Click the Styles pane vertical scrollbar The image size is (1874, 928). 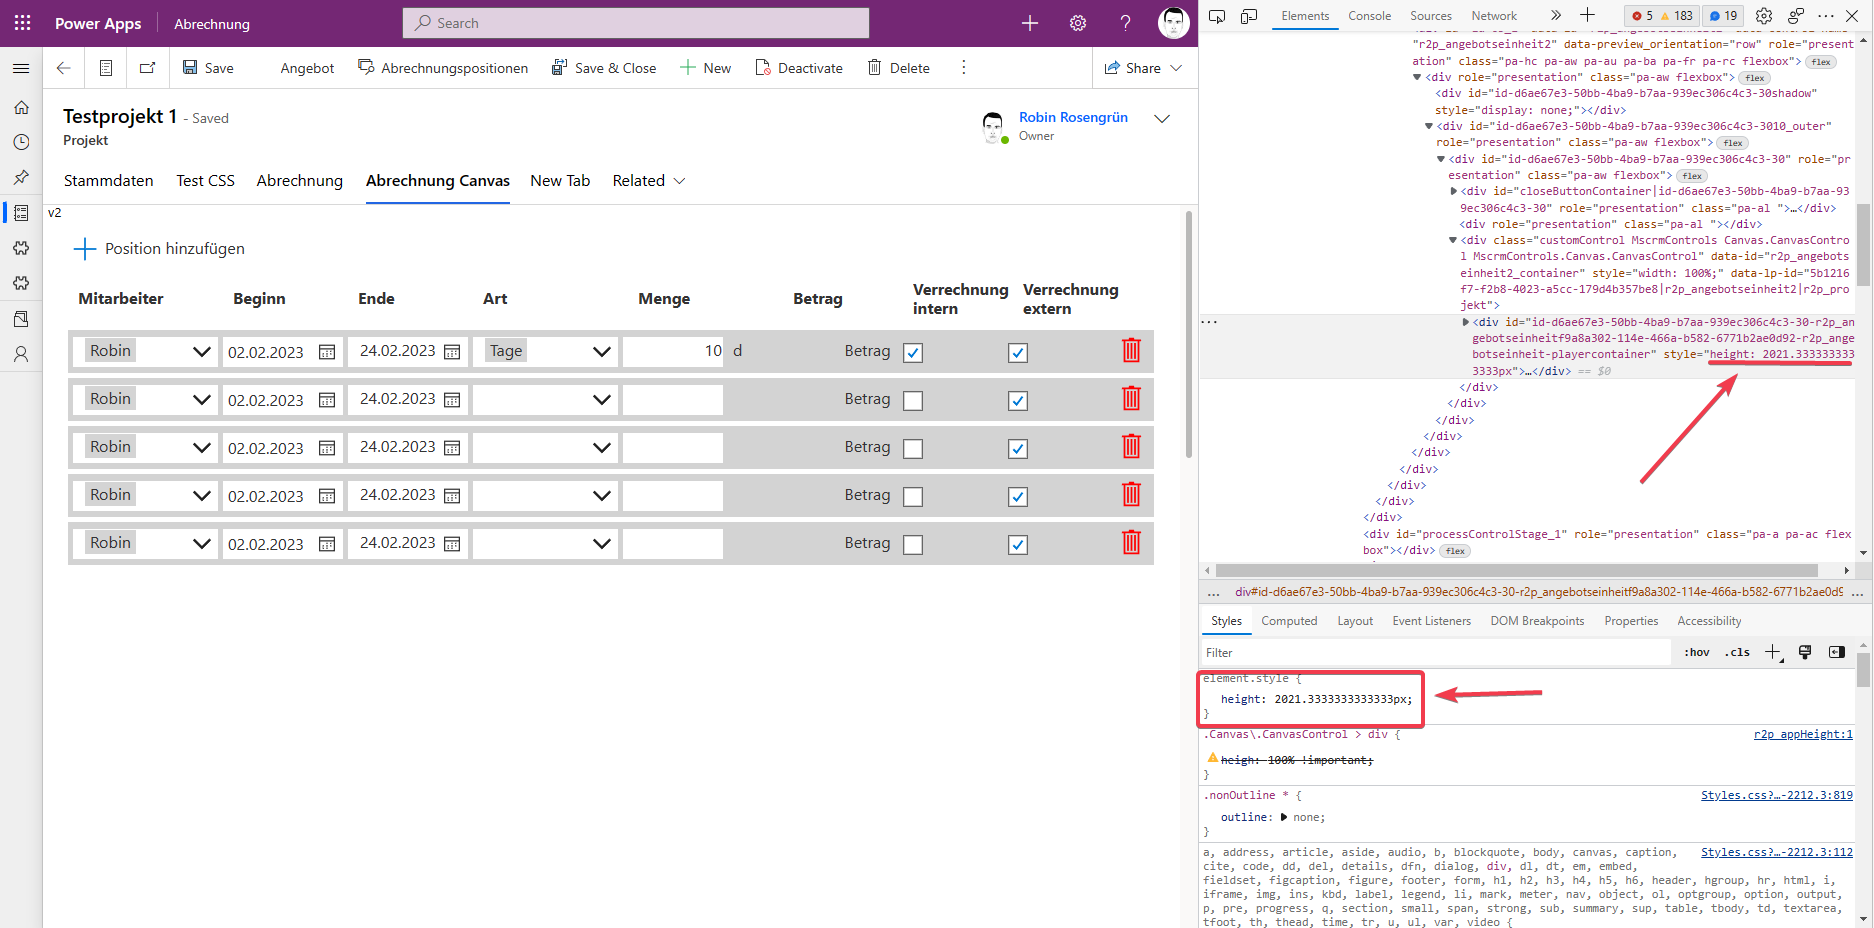1863,670
